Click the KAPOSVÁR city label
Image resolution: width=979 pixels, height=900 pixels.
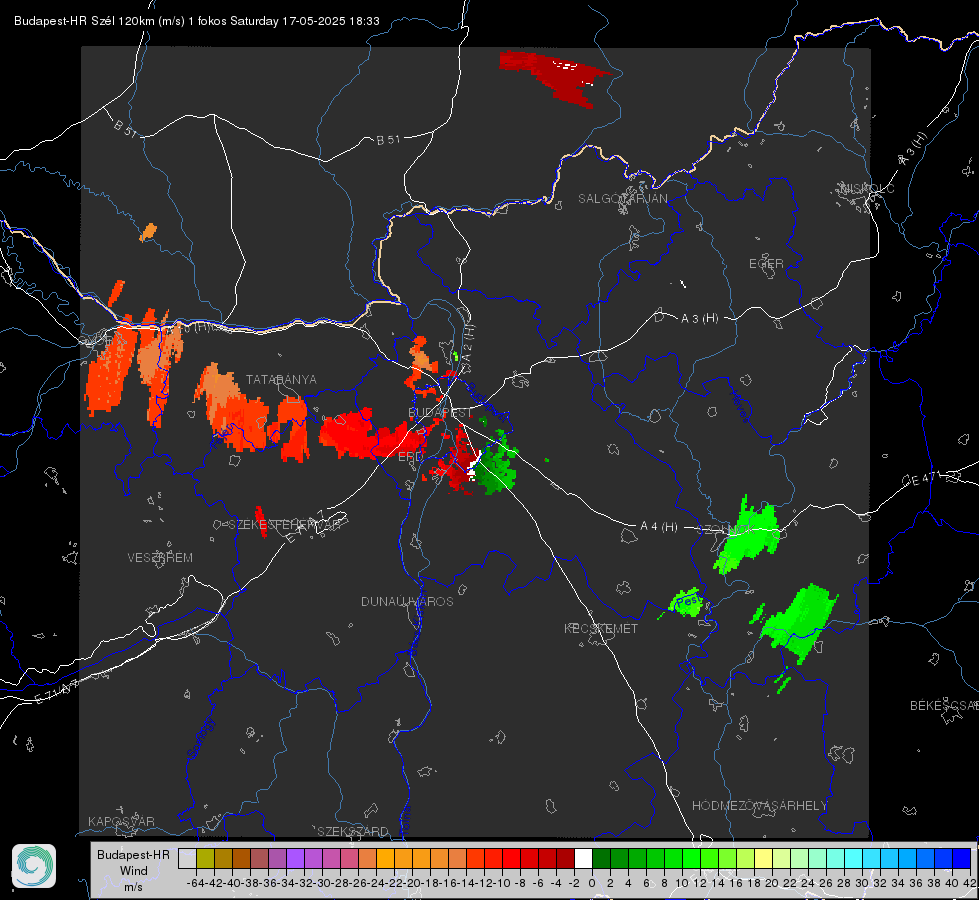click(121, 821)
